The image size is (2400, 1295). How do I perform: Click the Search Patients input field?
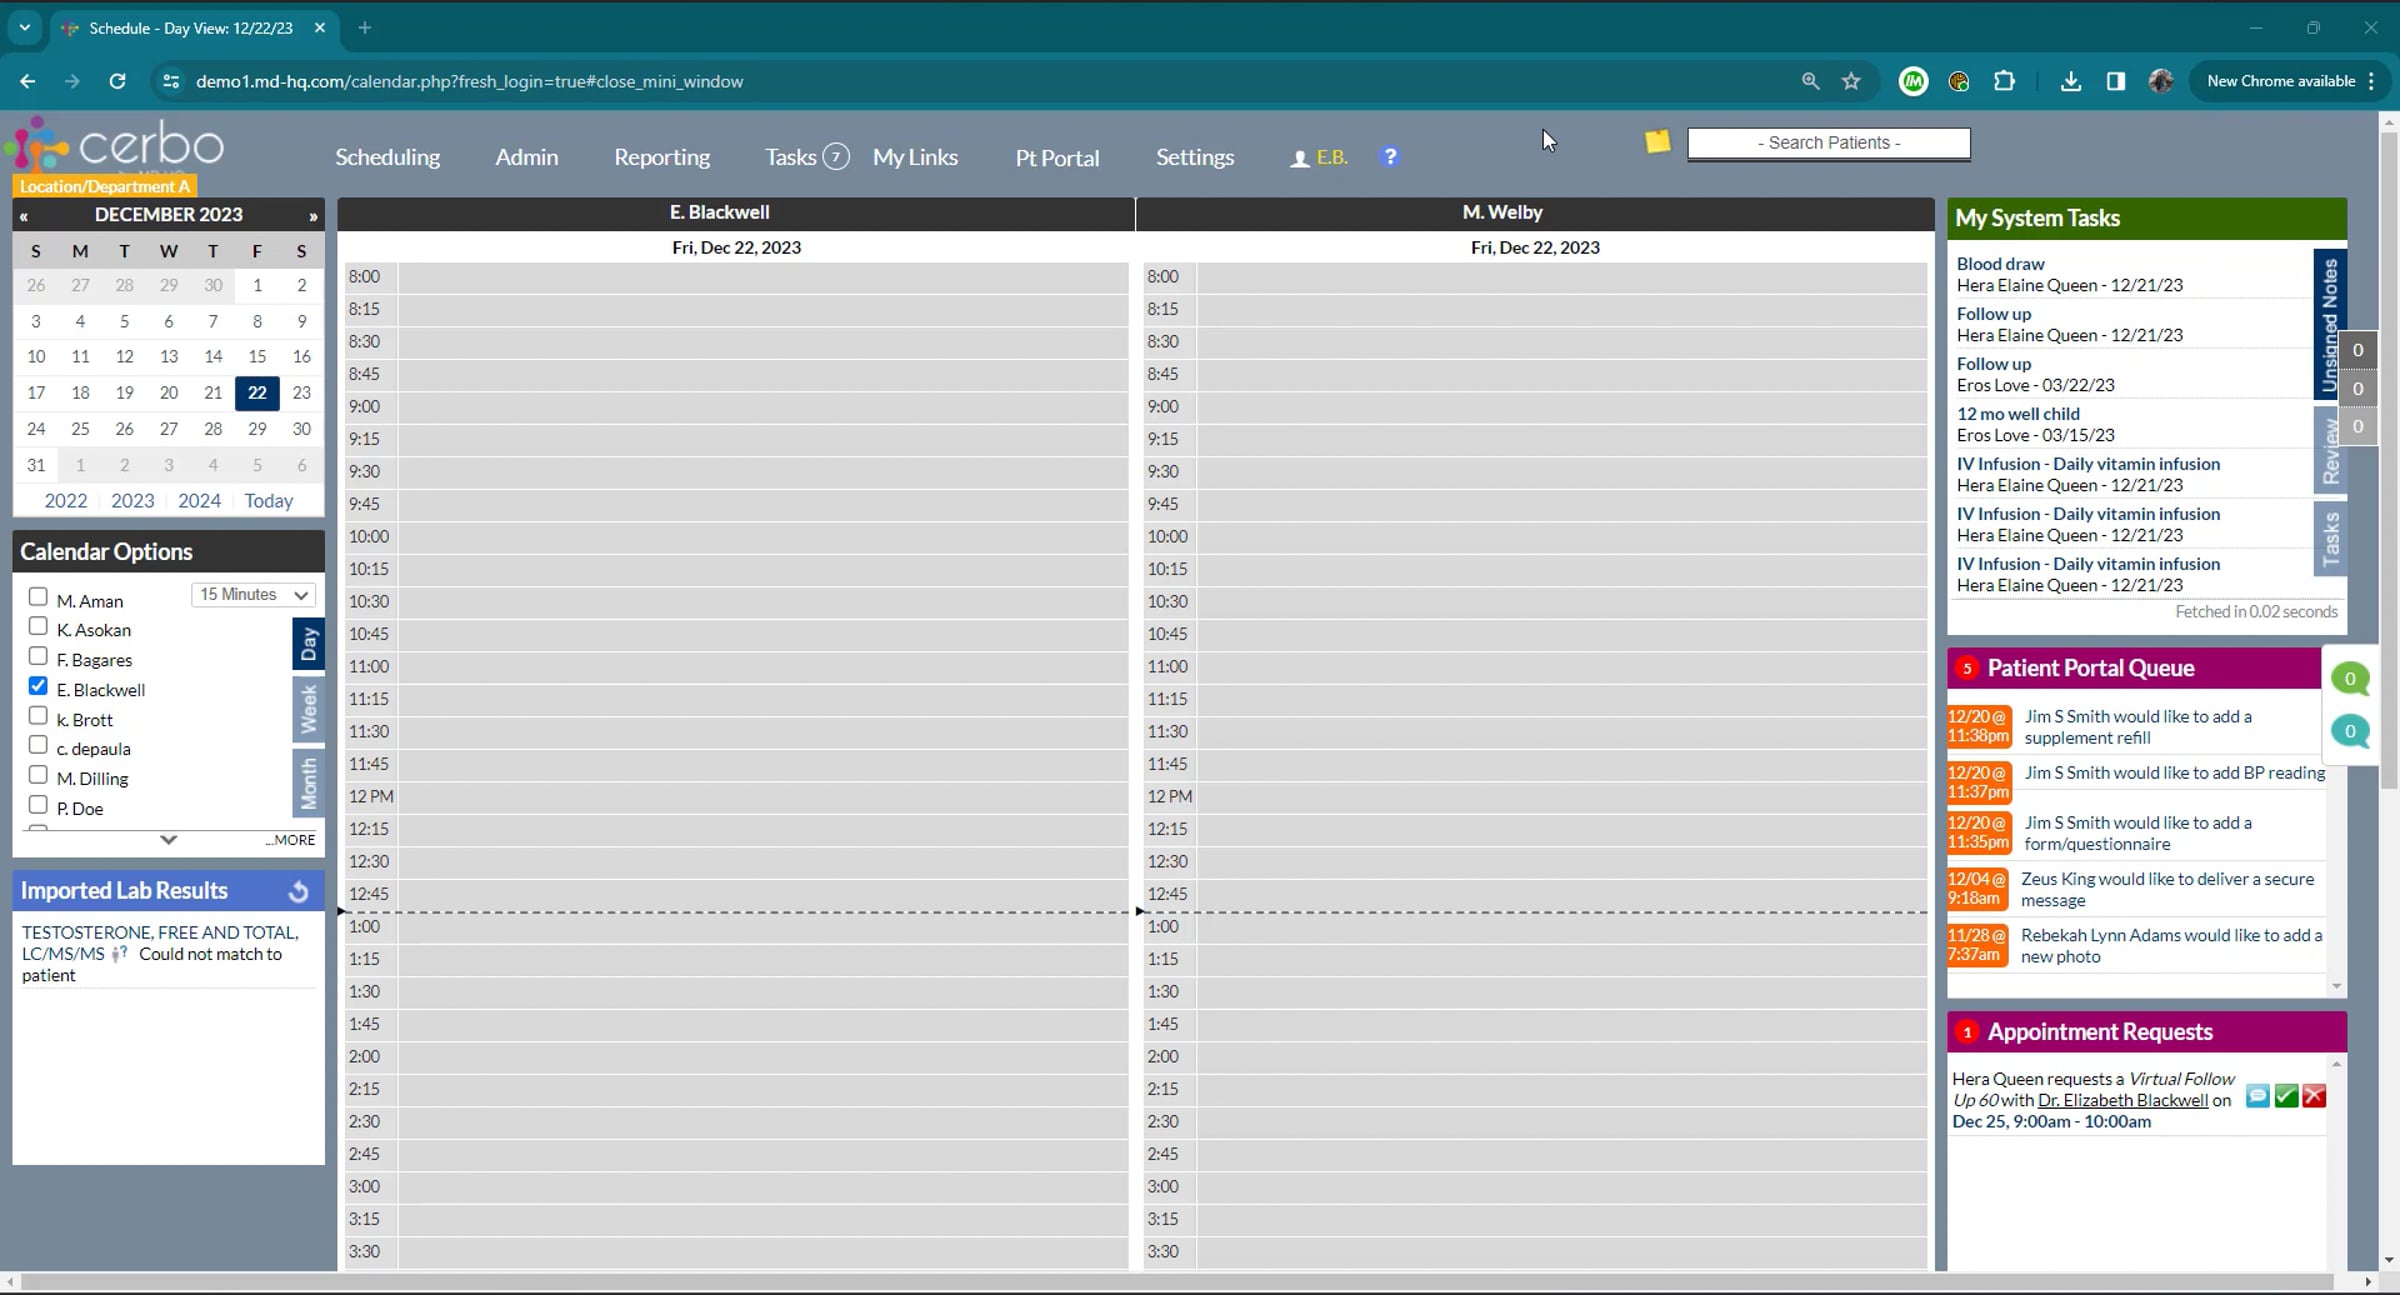(x=1828, y=143)
